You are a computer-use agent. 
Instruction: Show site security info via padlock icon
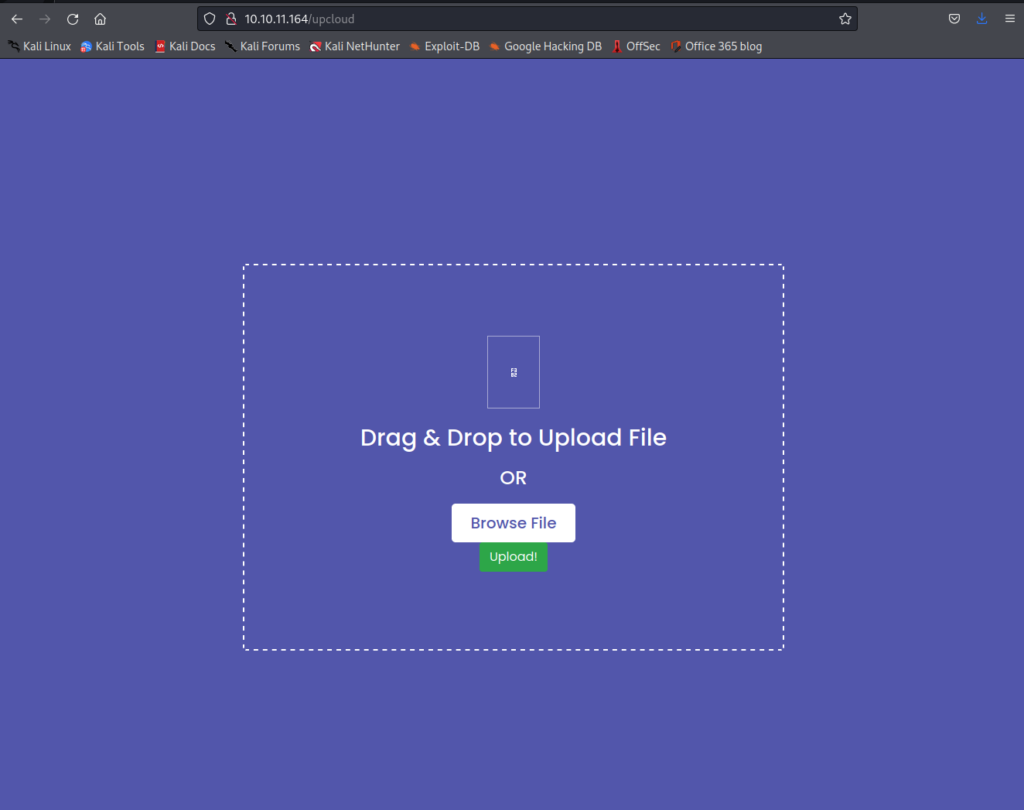231,19
